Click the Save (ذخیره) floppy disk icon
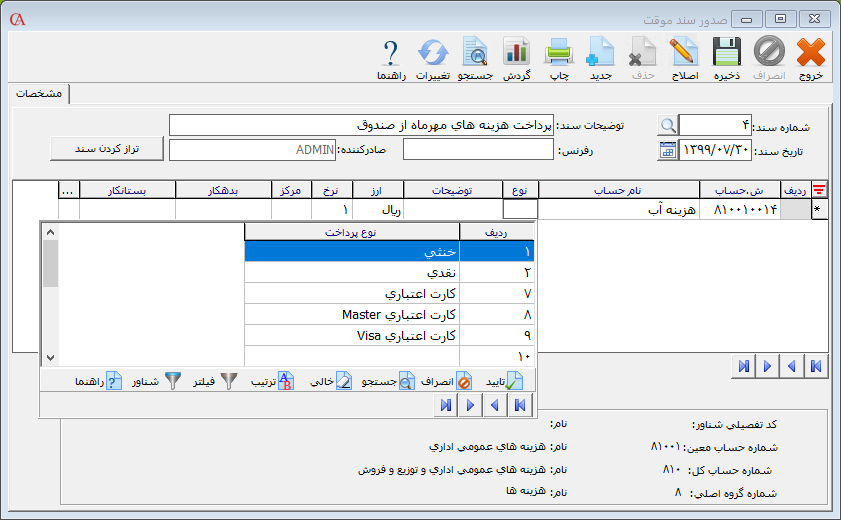The image size is (841, 520). click(727, 52)
